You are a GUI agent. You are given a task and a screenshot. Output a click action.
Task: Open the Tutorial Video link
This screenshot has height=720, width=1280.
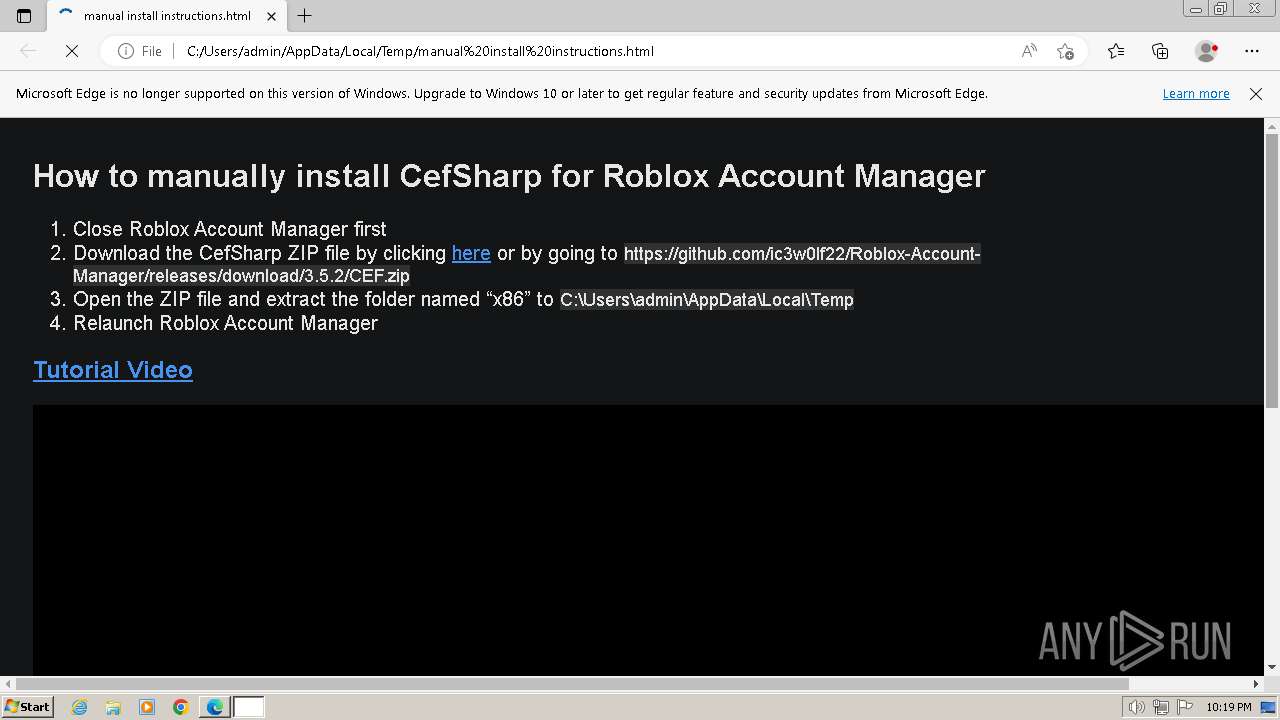[113, 370]
